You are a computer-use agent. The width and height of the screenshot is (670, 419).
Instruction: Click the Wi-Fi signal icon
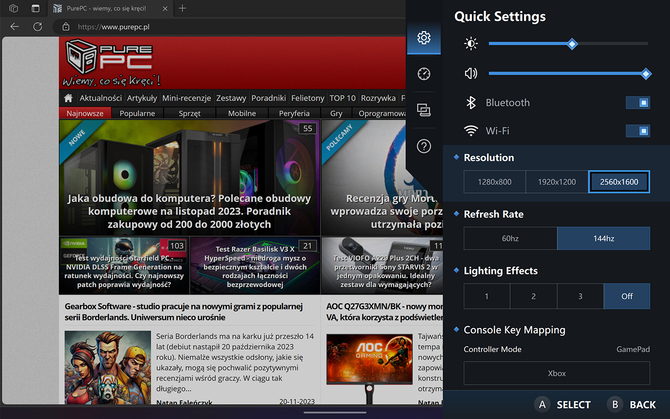click(471, 131)
